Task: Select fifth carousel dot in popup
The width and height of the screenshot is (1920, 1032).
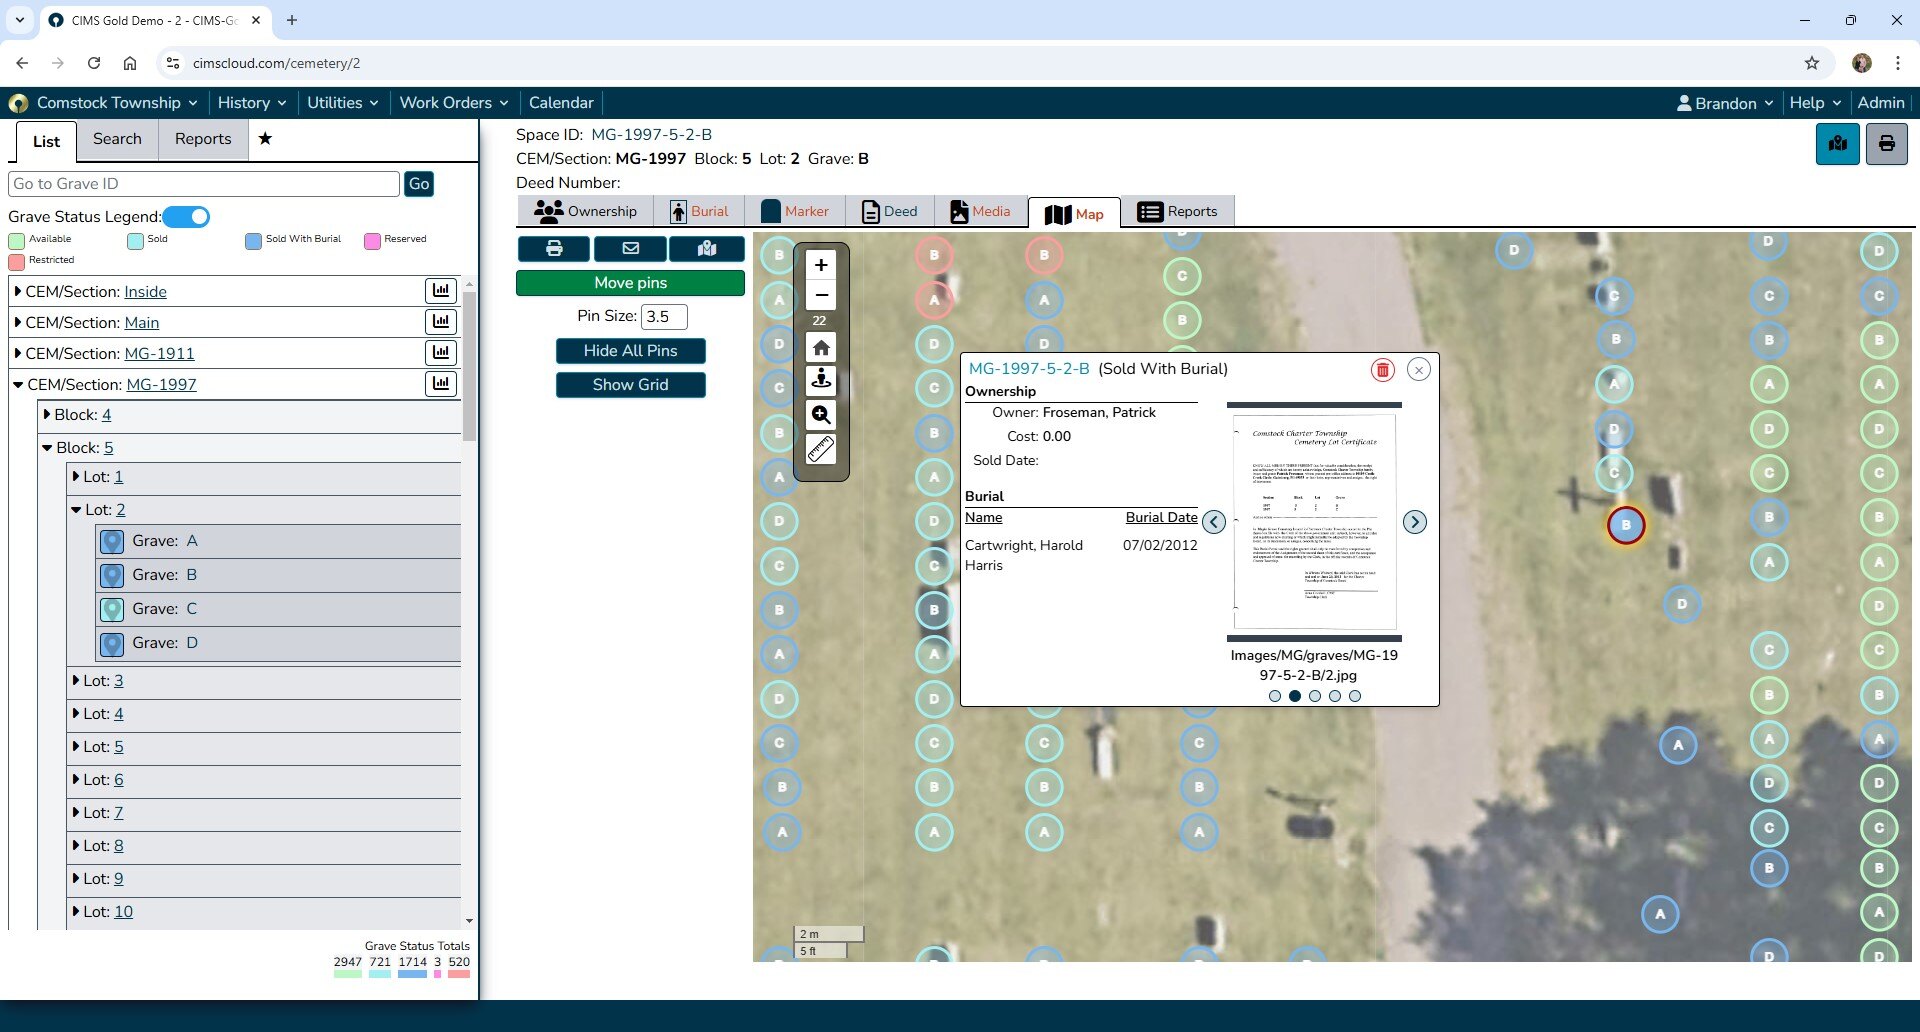Action: tap(1354, 696)
